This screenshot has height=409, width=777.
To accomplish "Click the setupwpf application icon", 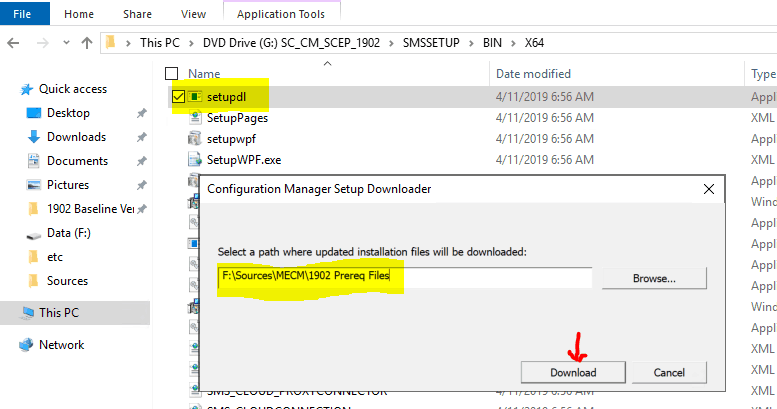I will click(x=195, y=138).
